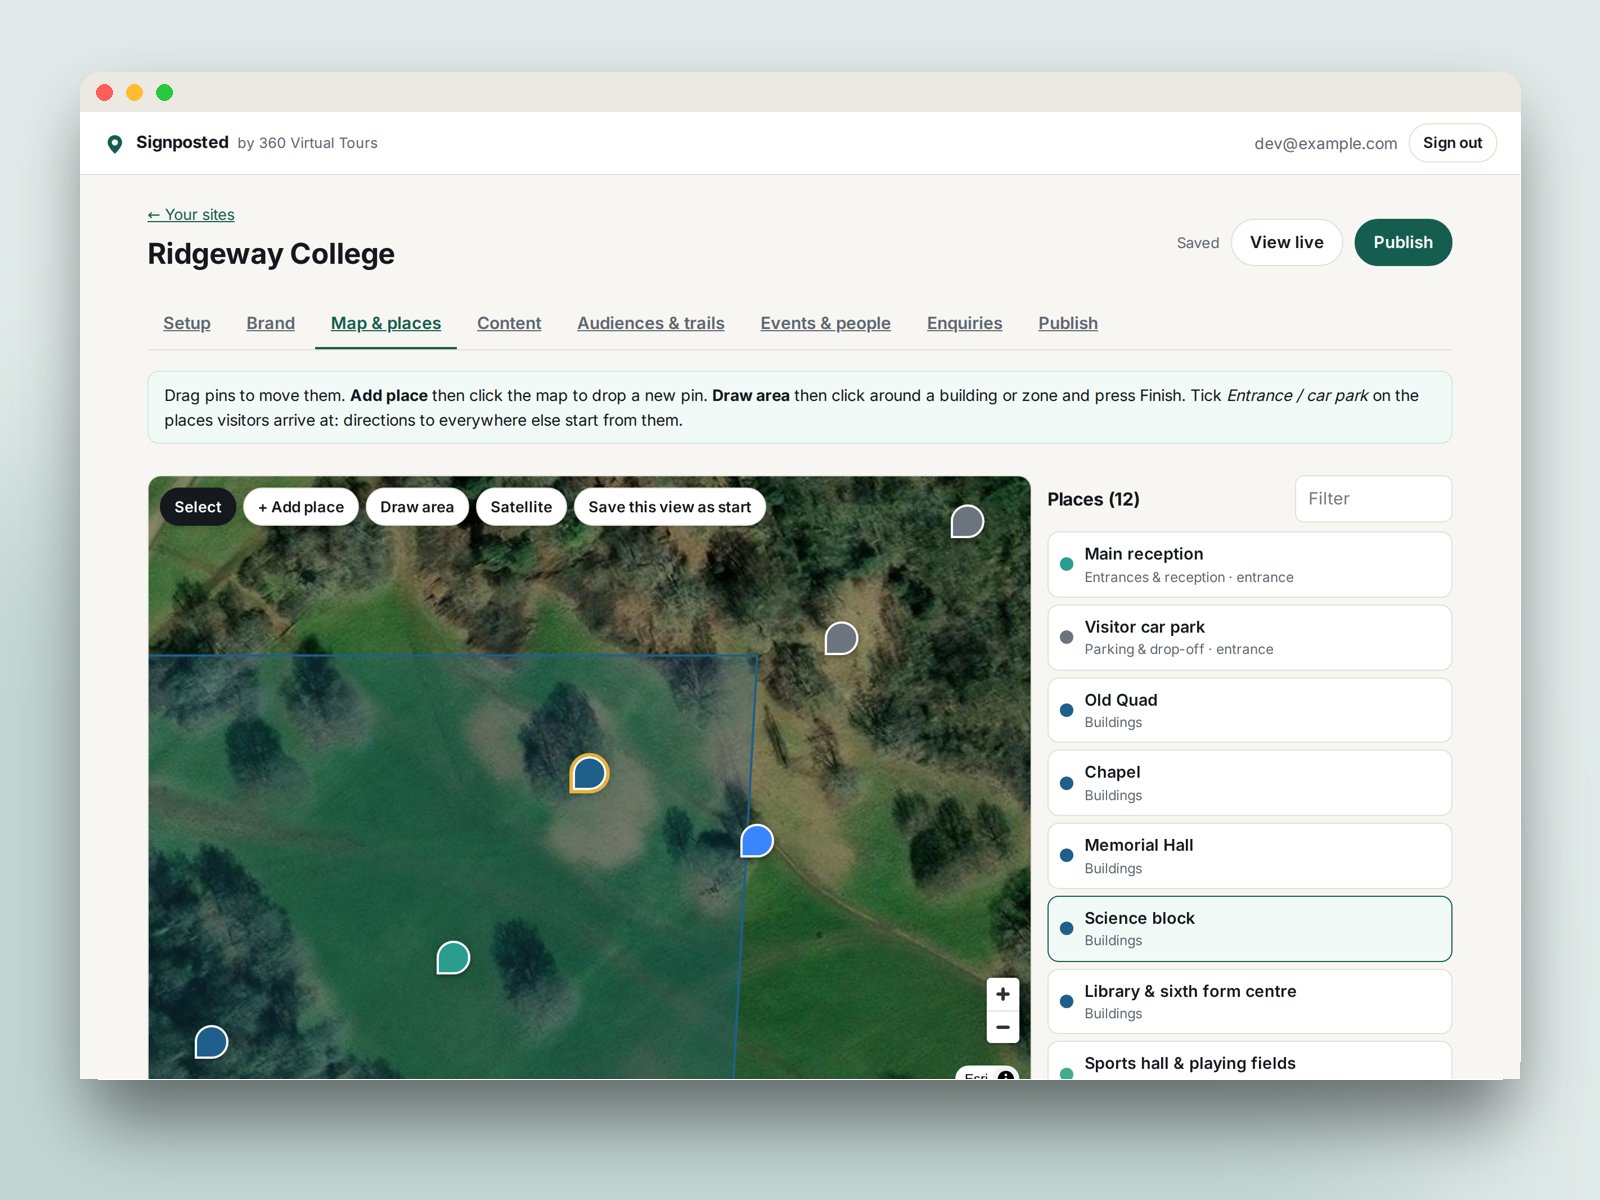Focus the places Filter field
This screenshot has height=1200, width=1600.
[x=1374, y=498]
